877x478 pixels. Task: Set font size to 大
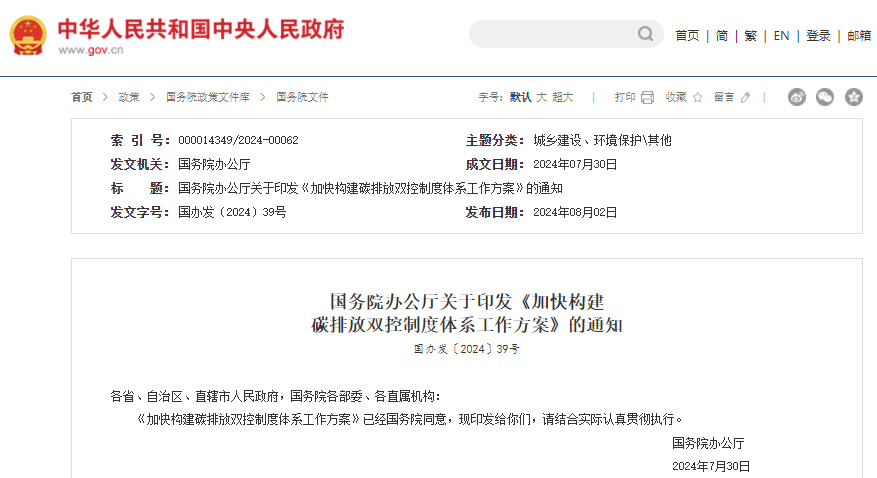coord(541,97)
